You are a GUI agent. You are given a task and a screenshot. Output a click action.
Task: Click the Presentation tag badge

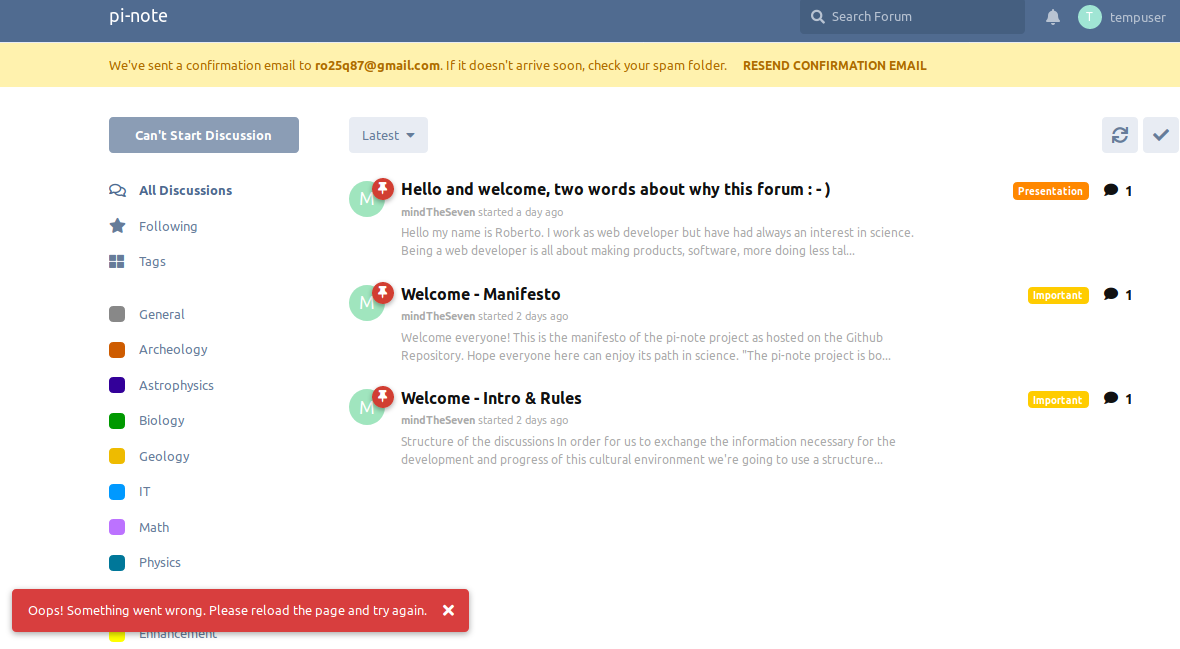click(x=1051, y=191)
